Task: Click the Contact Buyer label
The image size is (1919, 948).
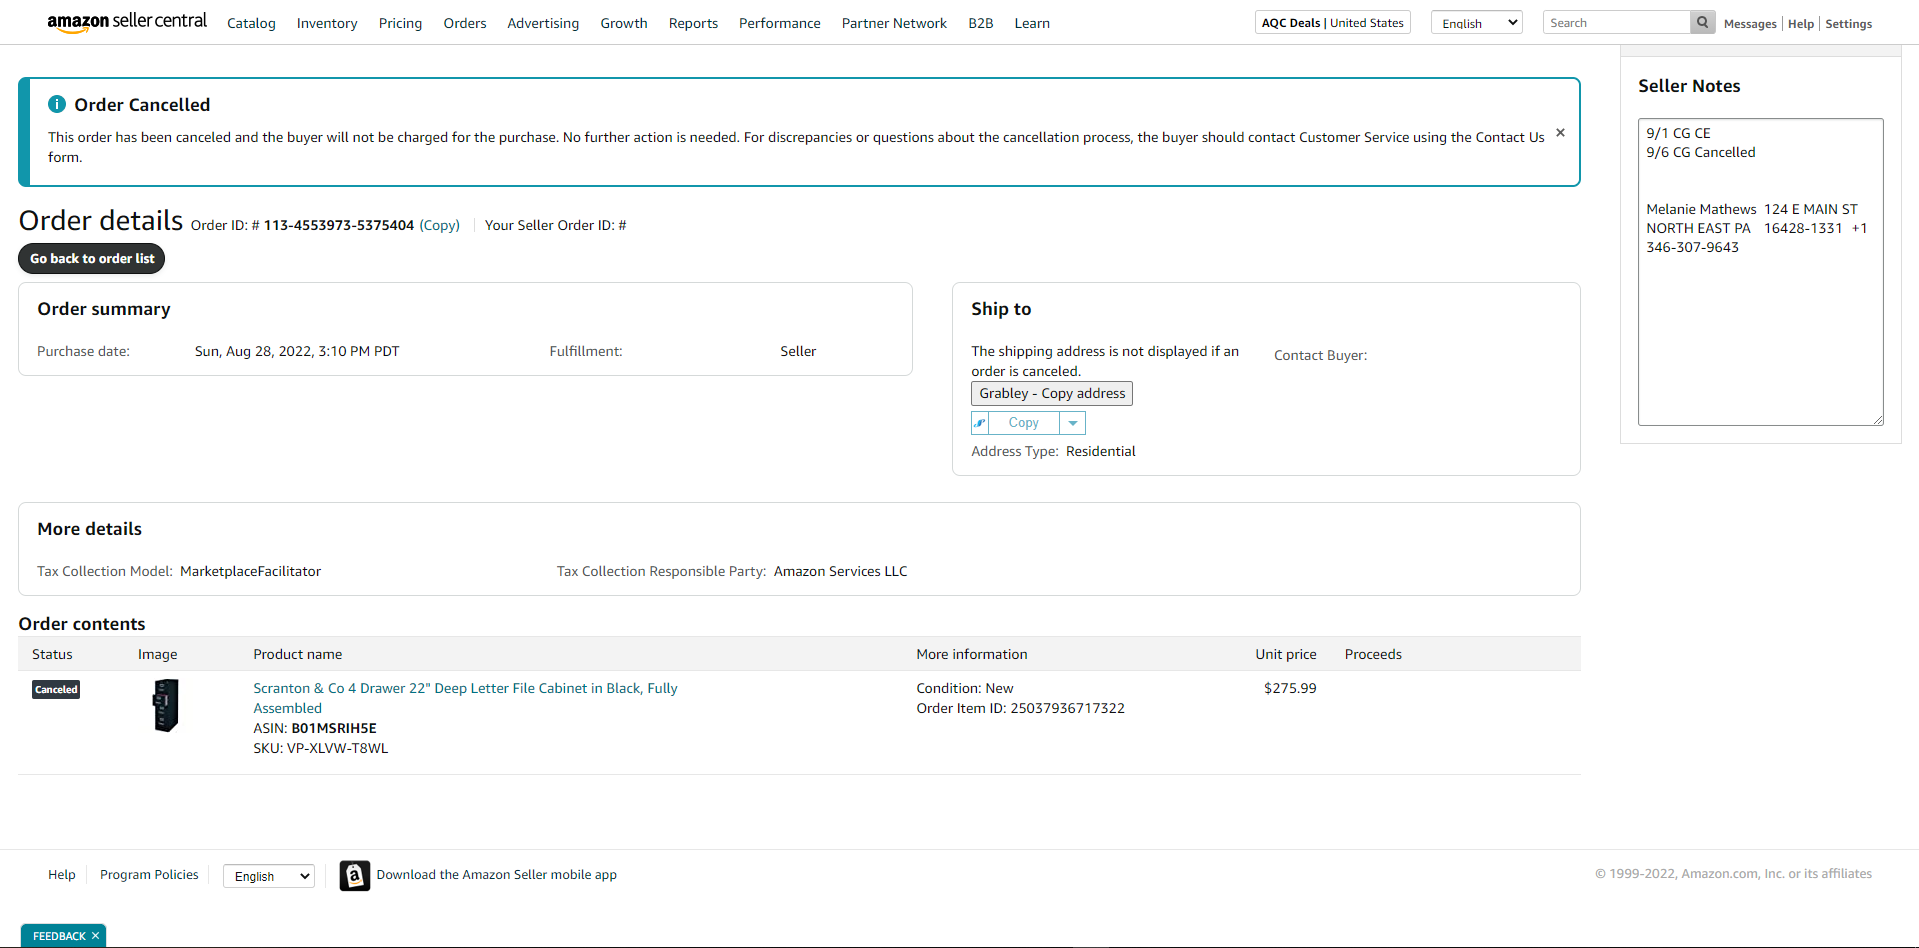Action: coord(1320,355)
